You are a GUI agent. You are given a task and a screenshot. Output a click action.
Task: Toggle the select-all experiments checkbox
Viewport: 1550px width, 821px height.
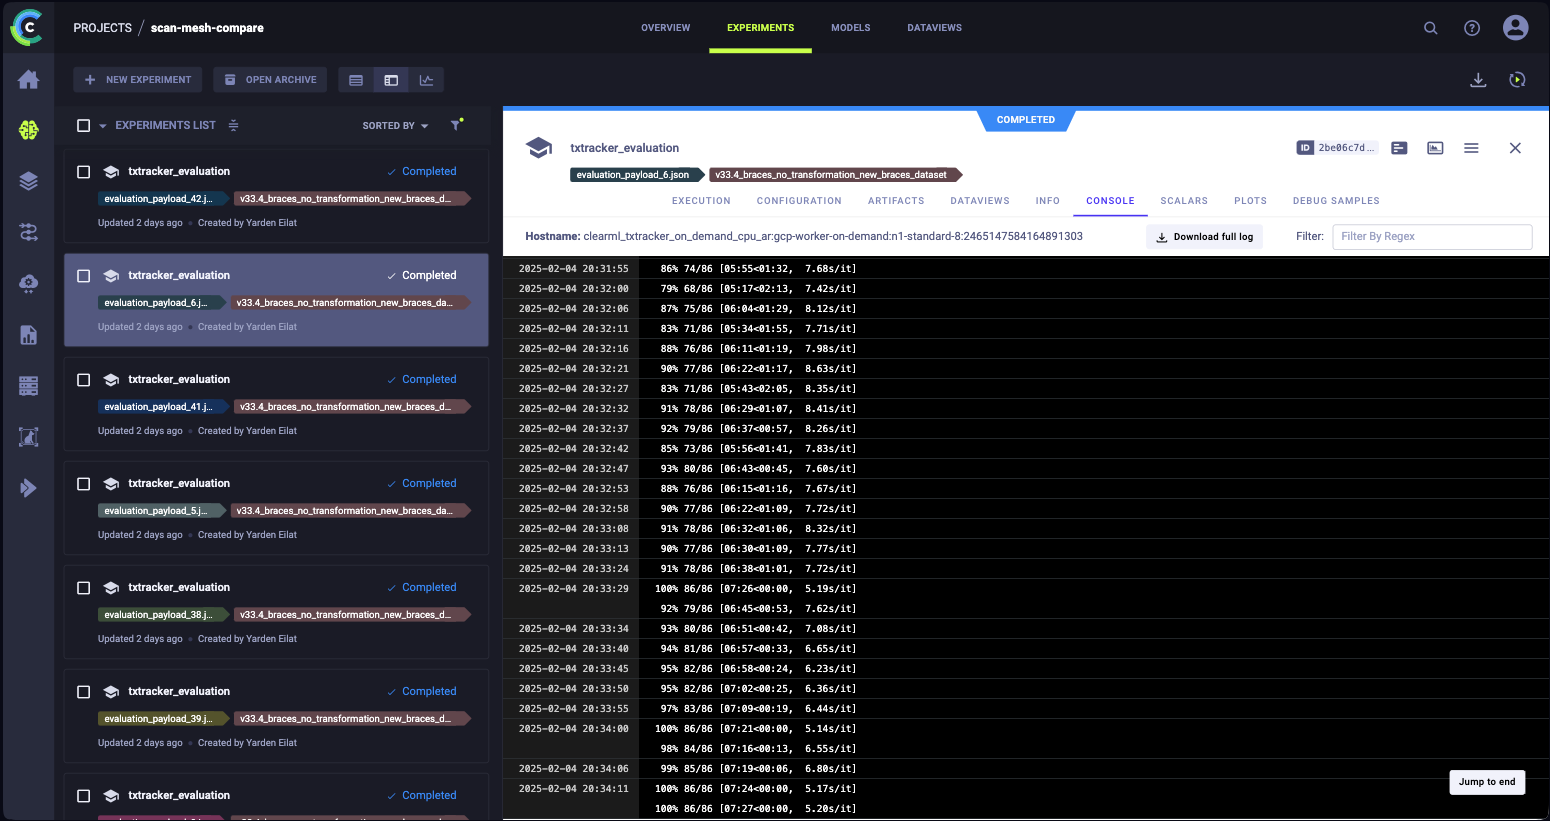tap(84, 125)
